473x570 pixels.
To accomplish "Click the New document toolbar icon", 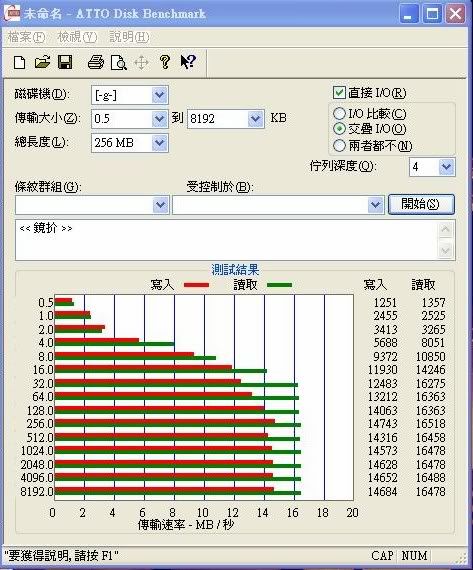I will coord(20,63).
